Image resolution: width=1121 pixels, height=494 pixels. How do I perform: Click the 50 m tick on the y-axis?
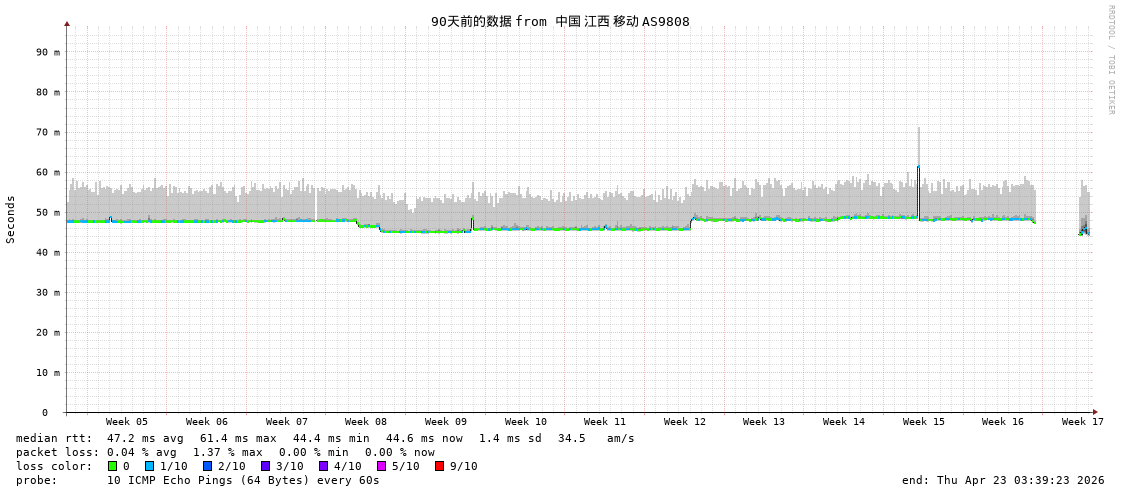click(49, 212)
